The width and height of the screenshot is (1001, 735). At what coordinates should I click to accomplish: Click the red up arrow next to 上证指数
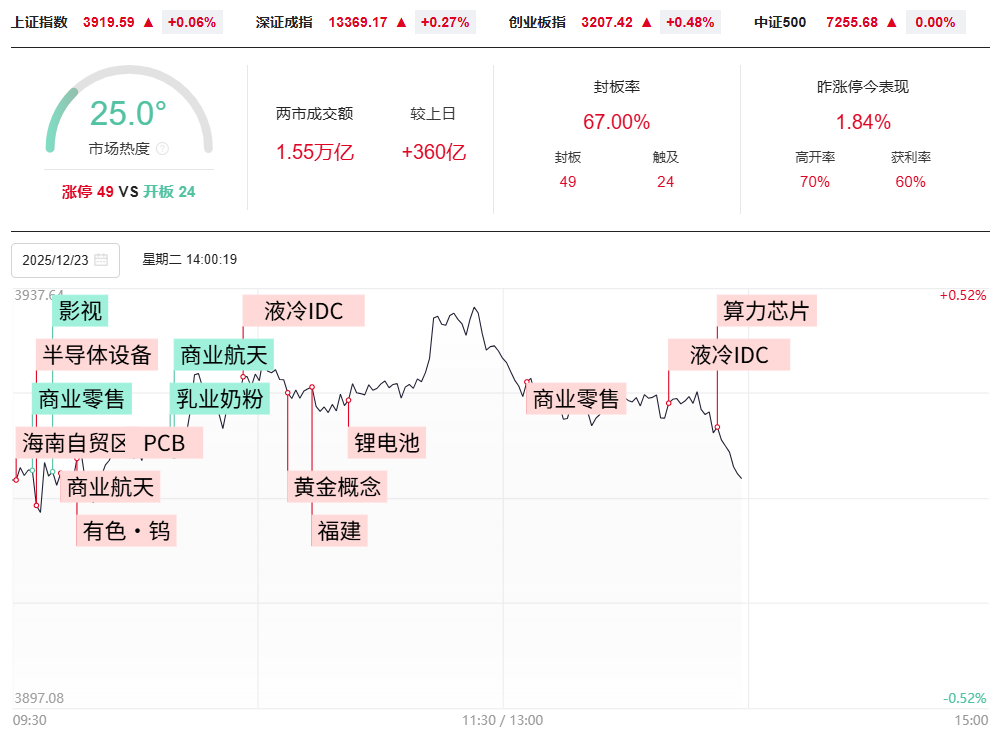pos(148,22)
